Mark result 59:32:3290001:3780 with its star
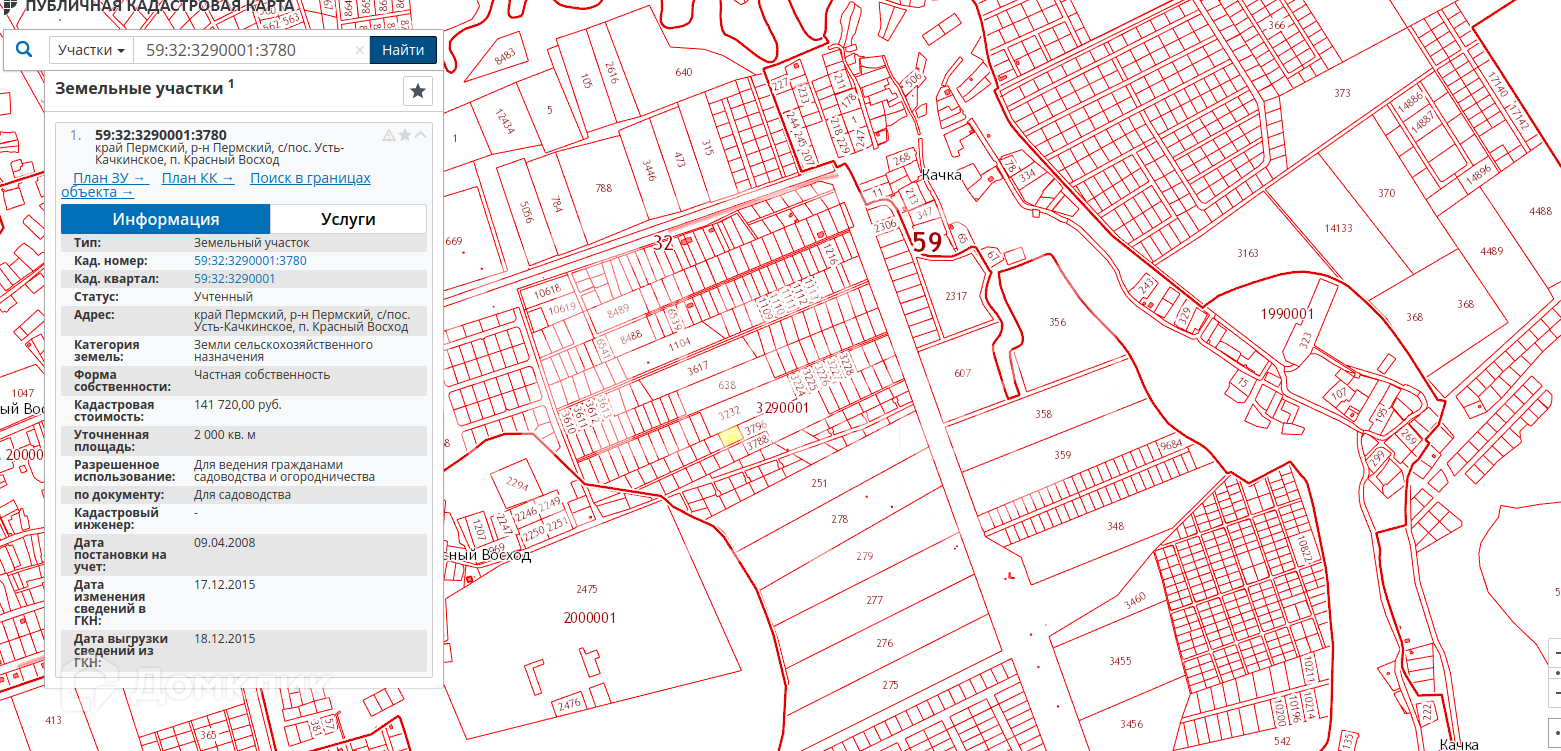 pyautogui.click(x=405, y=135)
